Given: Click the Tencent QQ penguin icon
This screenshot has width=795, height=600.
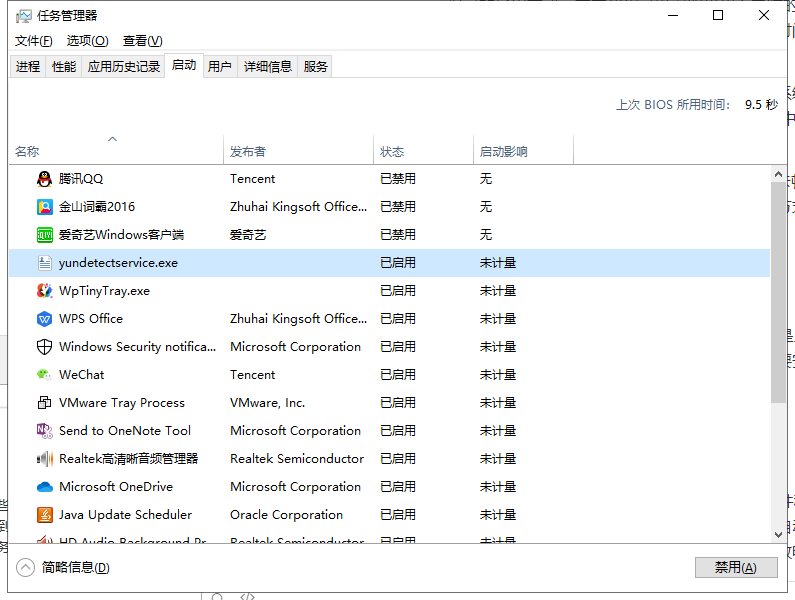Looking at the screenshot, I should (45, 179).
